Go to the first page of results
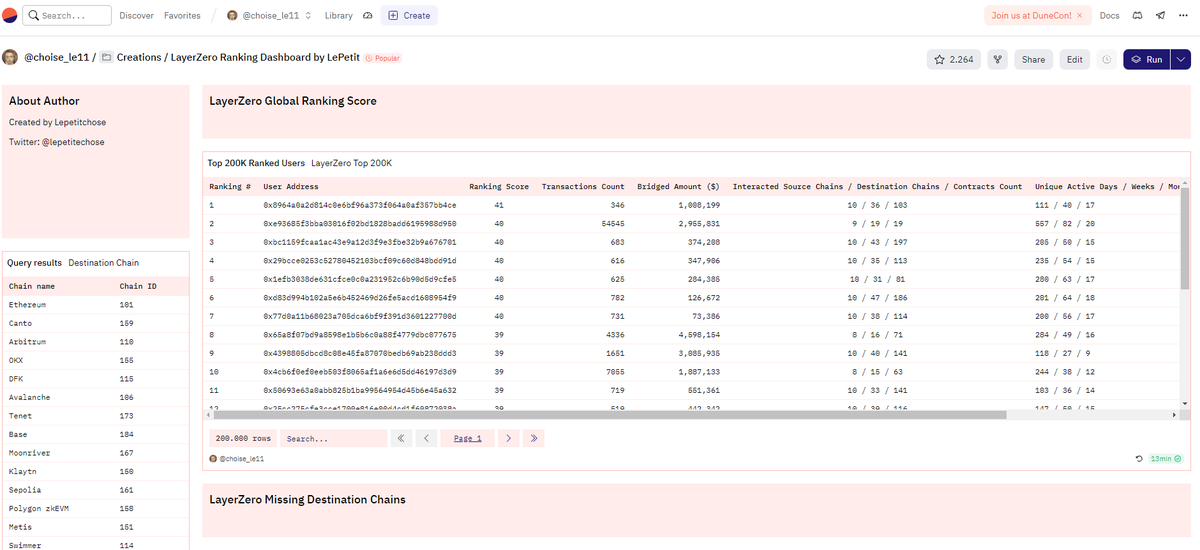 tap(401, 438)
